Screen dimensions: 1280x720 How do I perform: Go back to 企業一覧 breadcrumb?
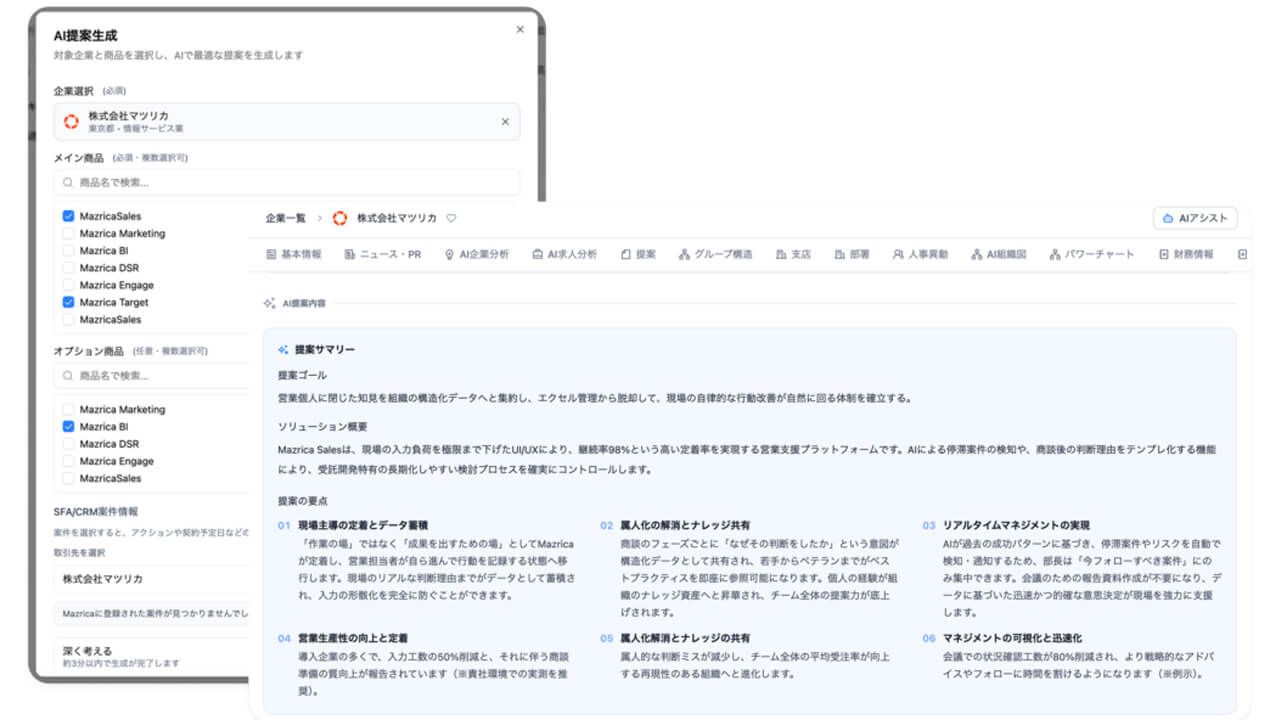click(x=286, y=218)
